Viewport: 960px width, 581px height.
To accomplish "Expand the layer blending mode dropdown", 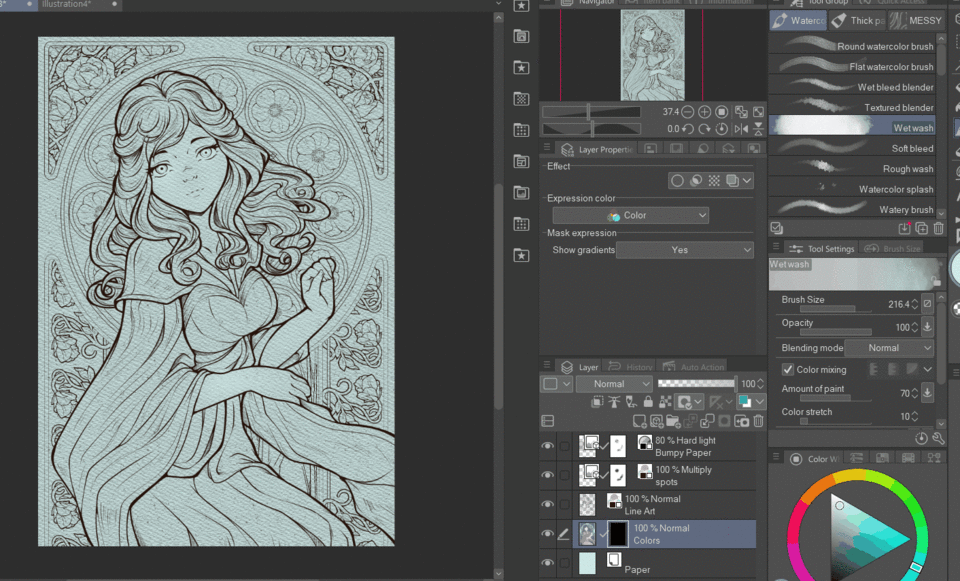I will 615,384.
